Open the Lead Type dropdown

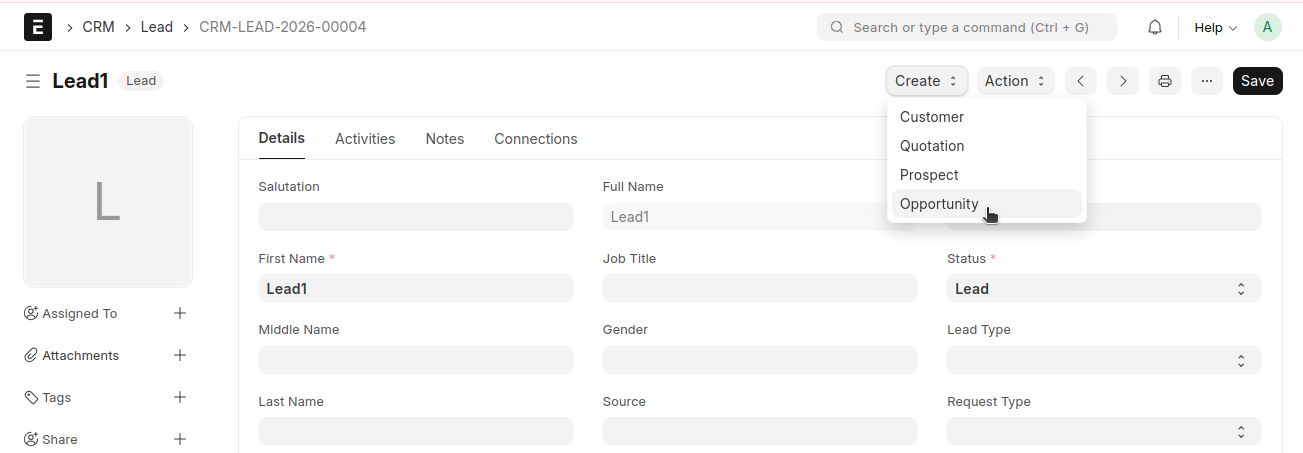1103,360
